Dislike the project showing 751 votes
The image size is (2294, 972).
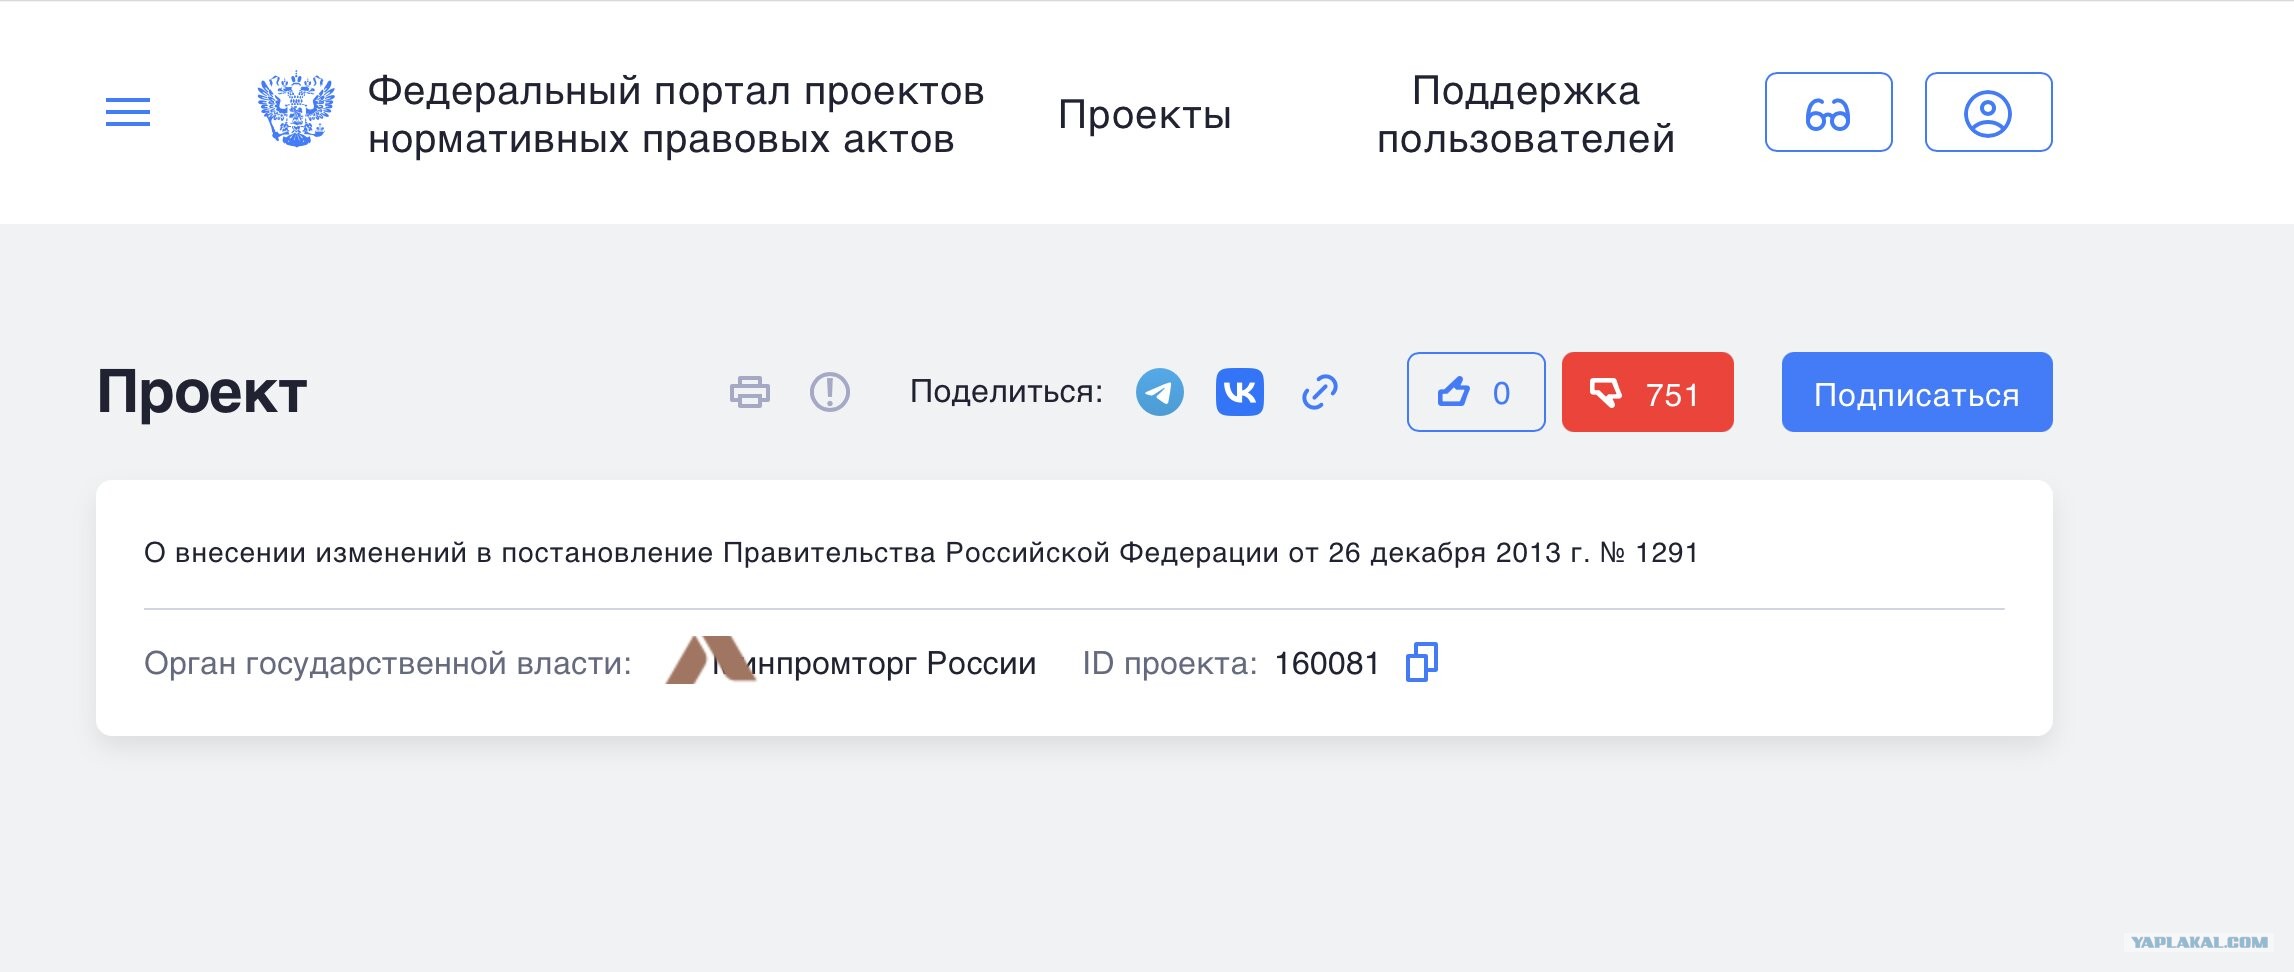point(1648,392)
